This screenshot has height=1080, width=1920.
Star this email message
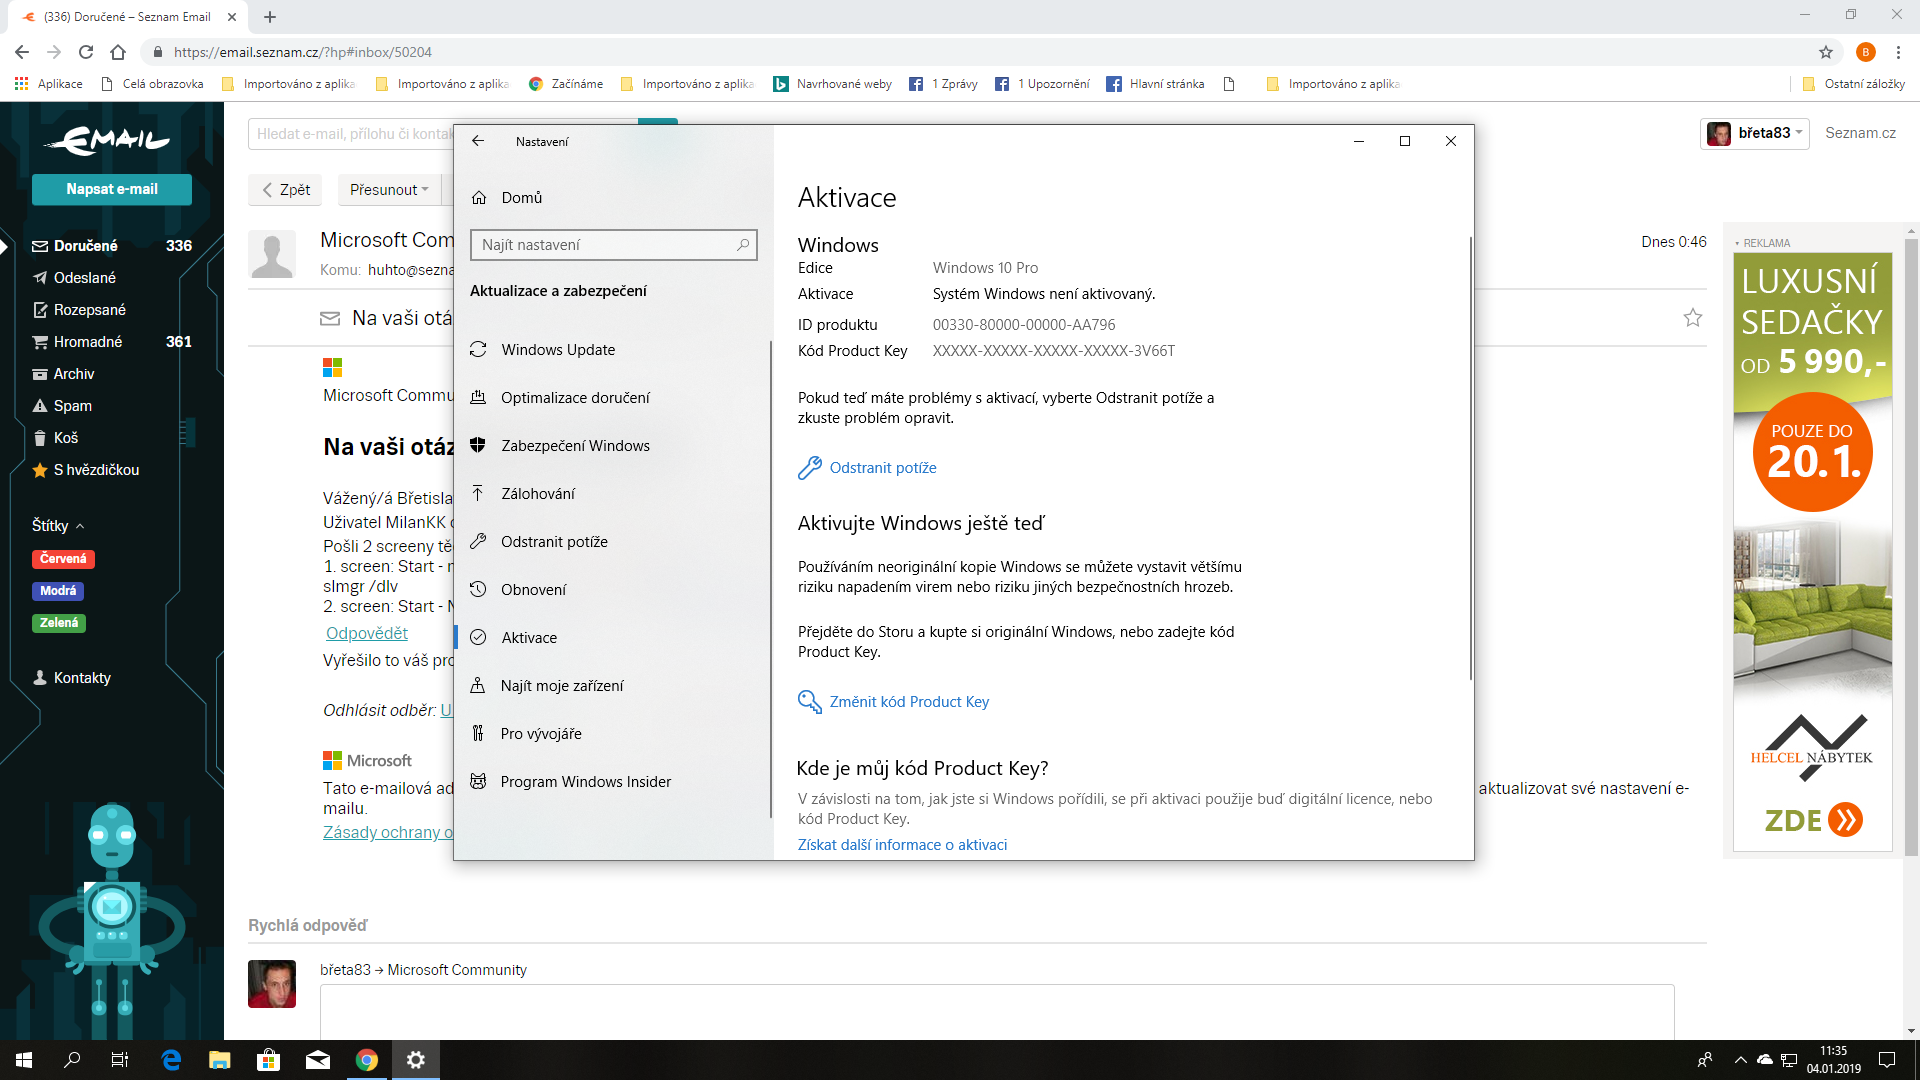point(1692,318)
